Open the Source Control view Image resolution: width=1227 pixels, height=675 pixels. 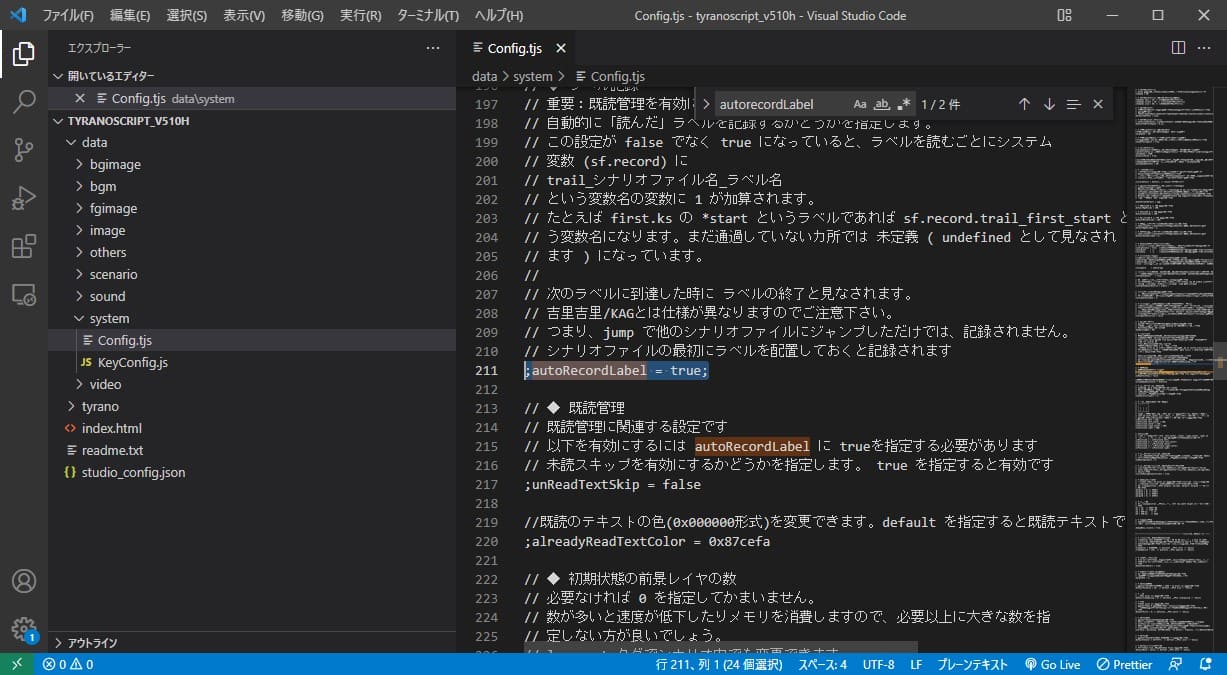pos(24,150)
